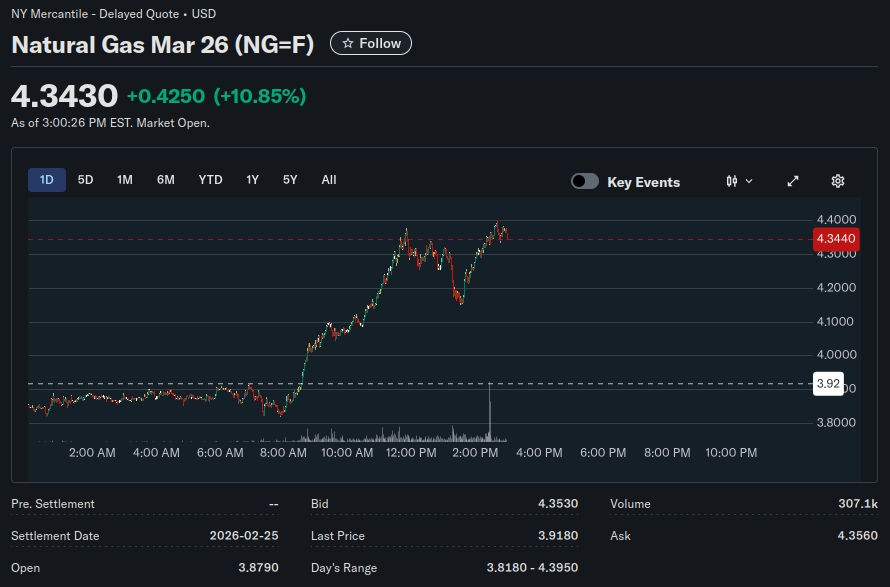Select the 5Y range tab
The height and width of the screenshot is (587, 890).
pyautogui.click(x=290, y=180)
